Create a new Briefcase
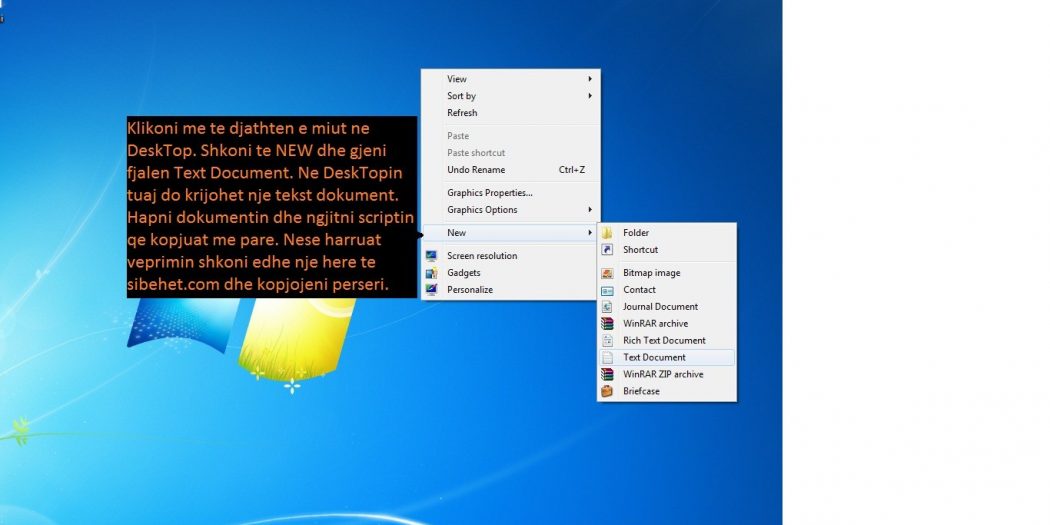The image size is (1050, 525). [x=667, y=391]
